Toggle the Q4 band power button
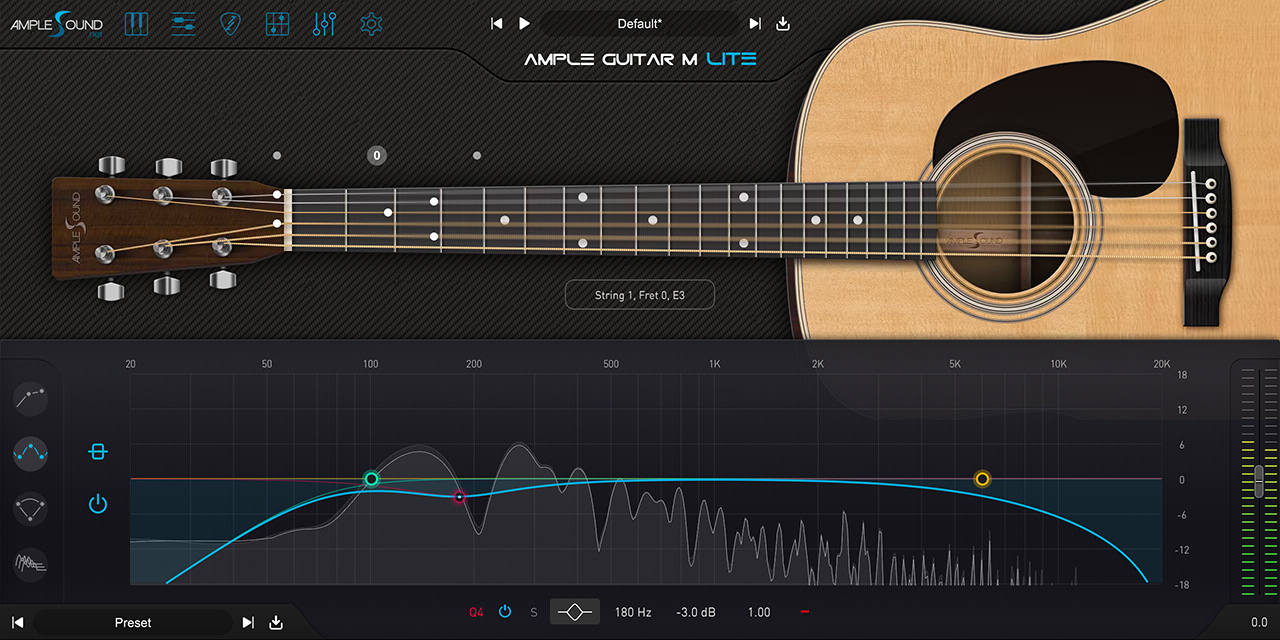Viewport: 1280px width, 640px height. (505, 611)
